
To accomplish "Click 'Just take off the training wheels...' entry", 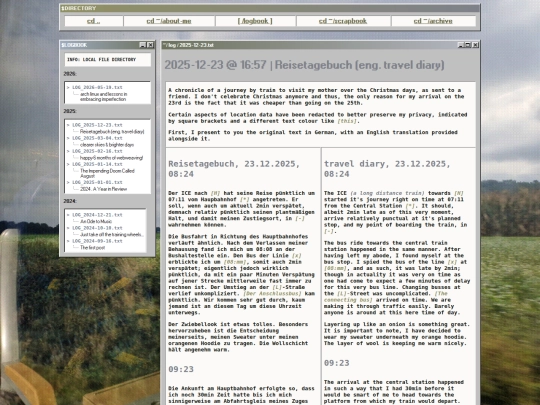I will [x=111, y=235].
